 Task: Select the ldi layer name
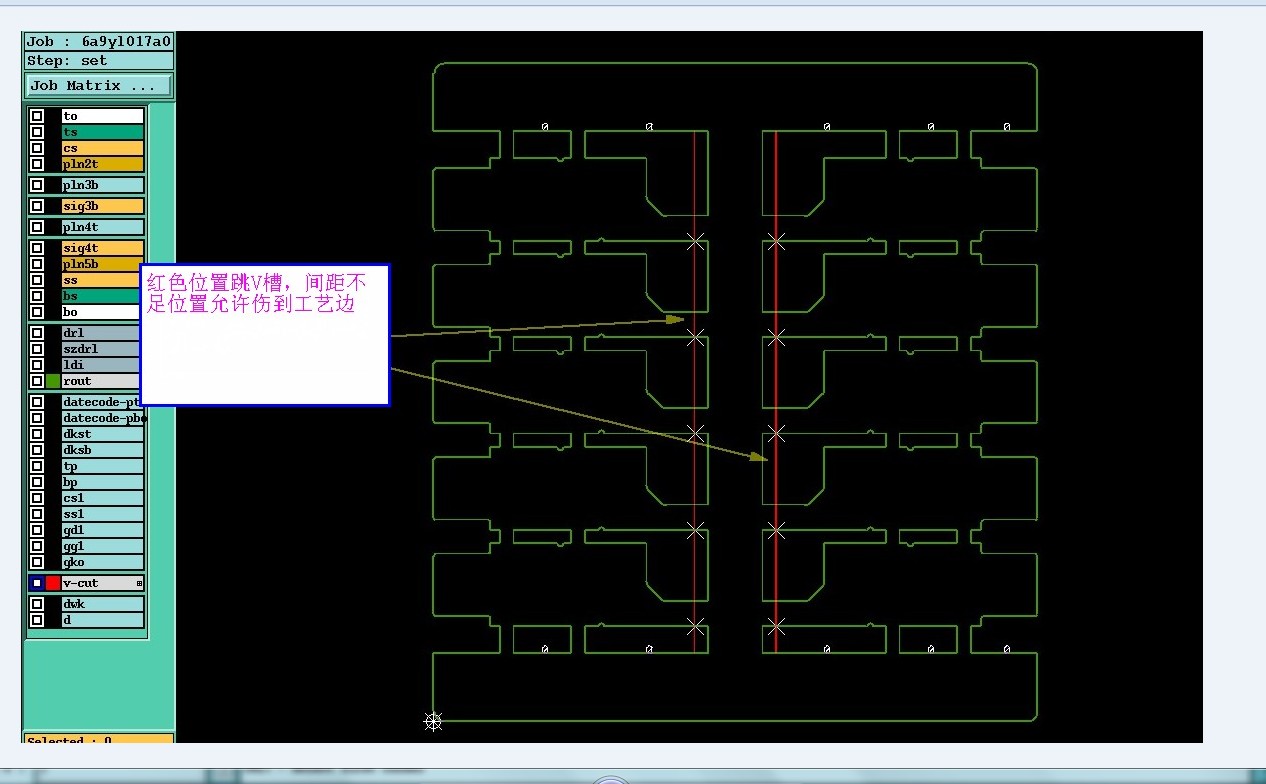pos(103,365)
